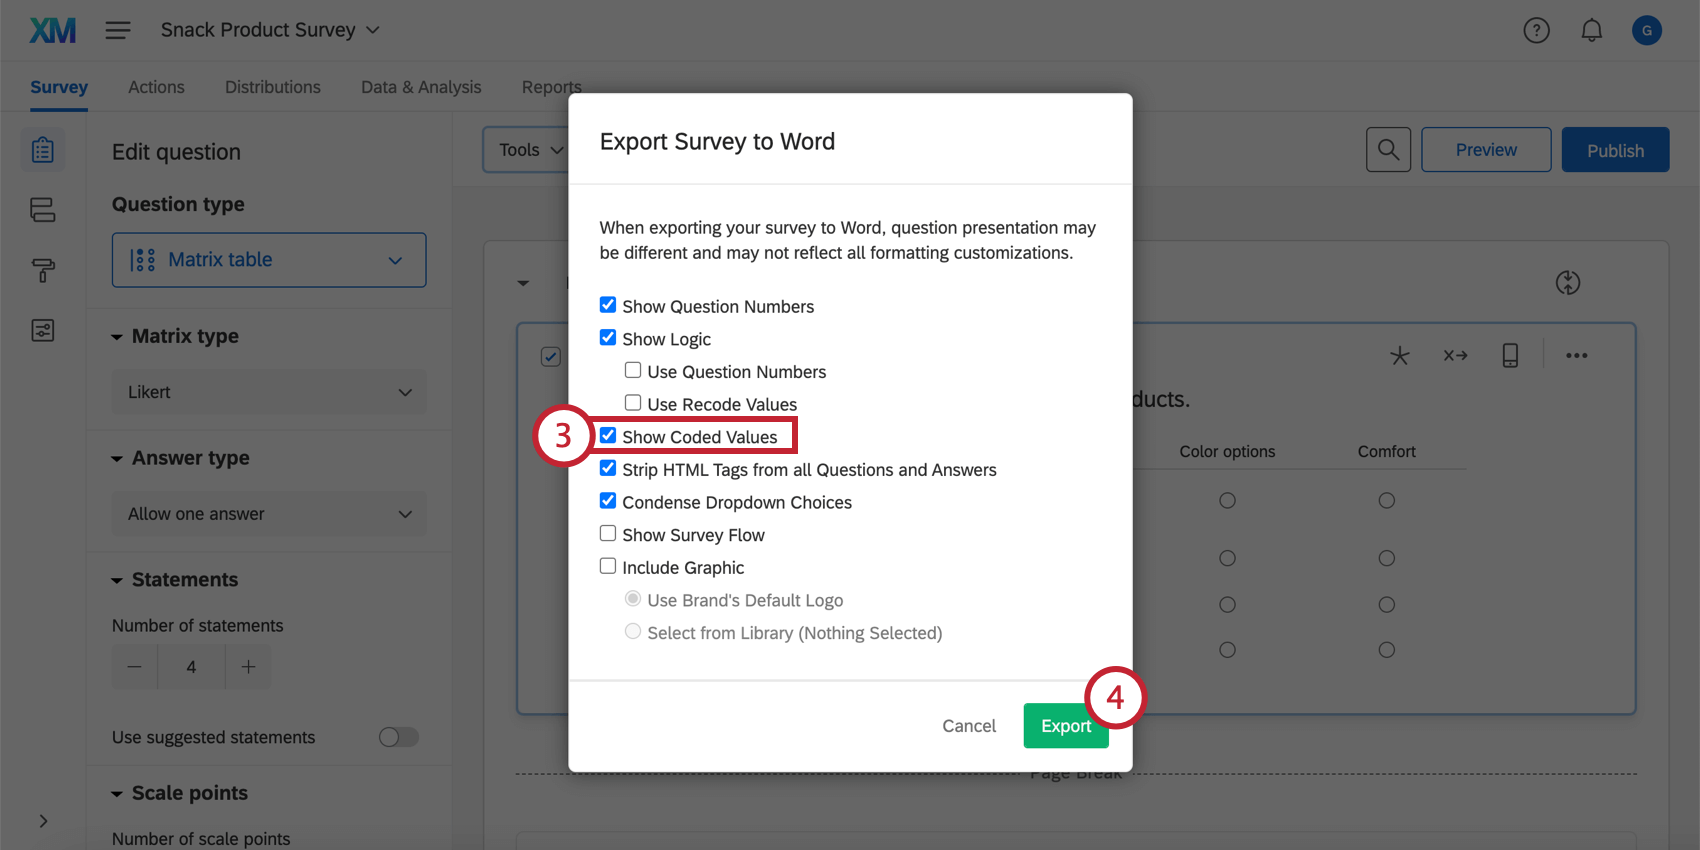This screenshot has width=1700, height=850.
Task: Switch to the Distributions tab
Action: 273,87
